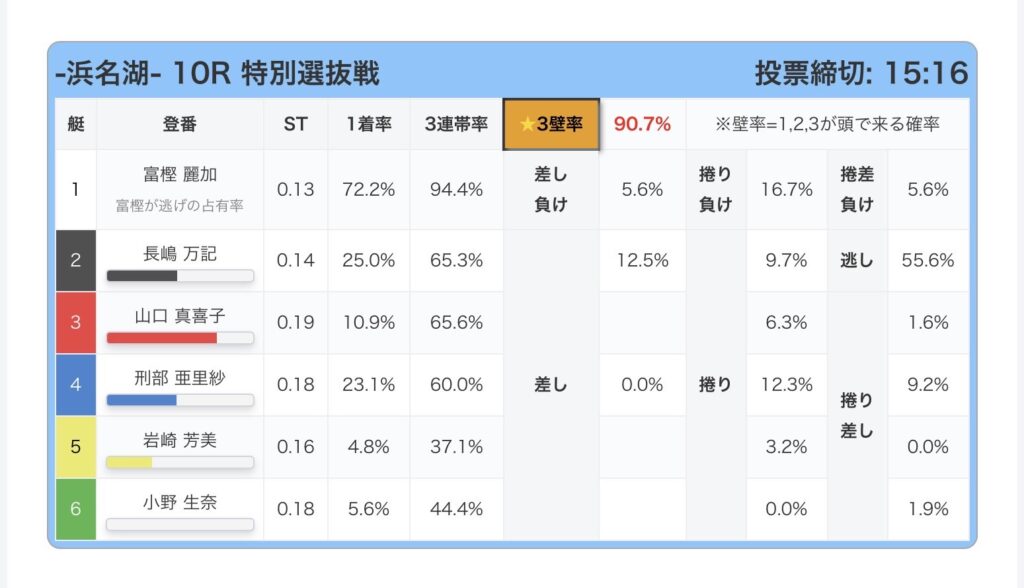This screenshot has height=588, width=1024.
Task: Click the red 90.7% wall rate value
Action: tap(642, 124)
